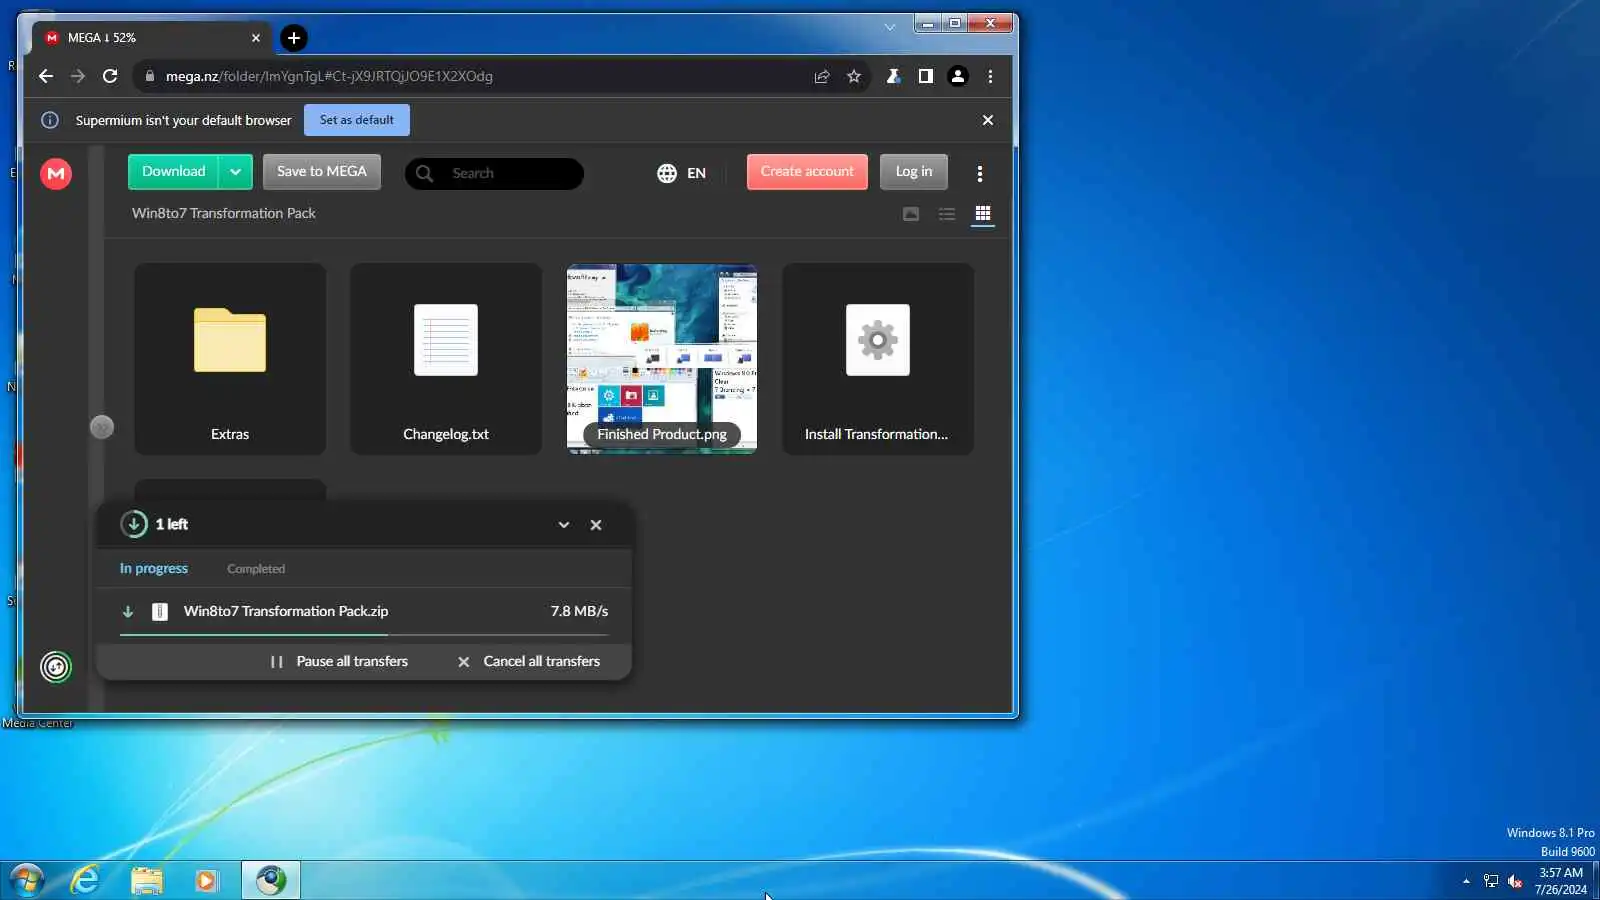Select the Changelog.txt file
Image resolution: width=1600 pixels, height=900 pixels.
tap(446, 359)
